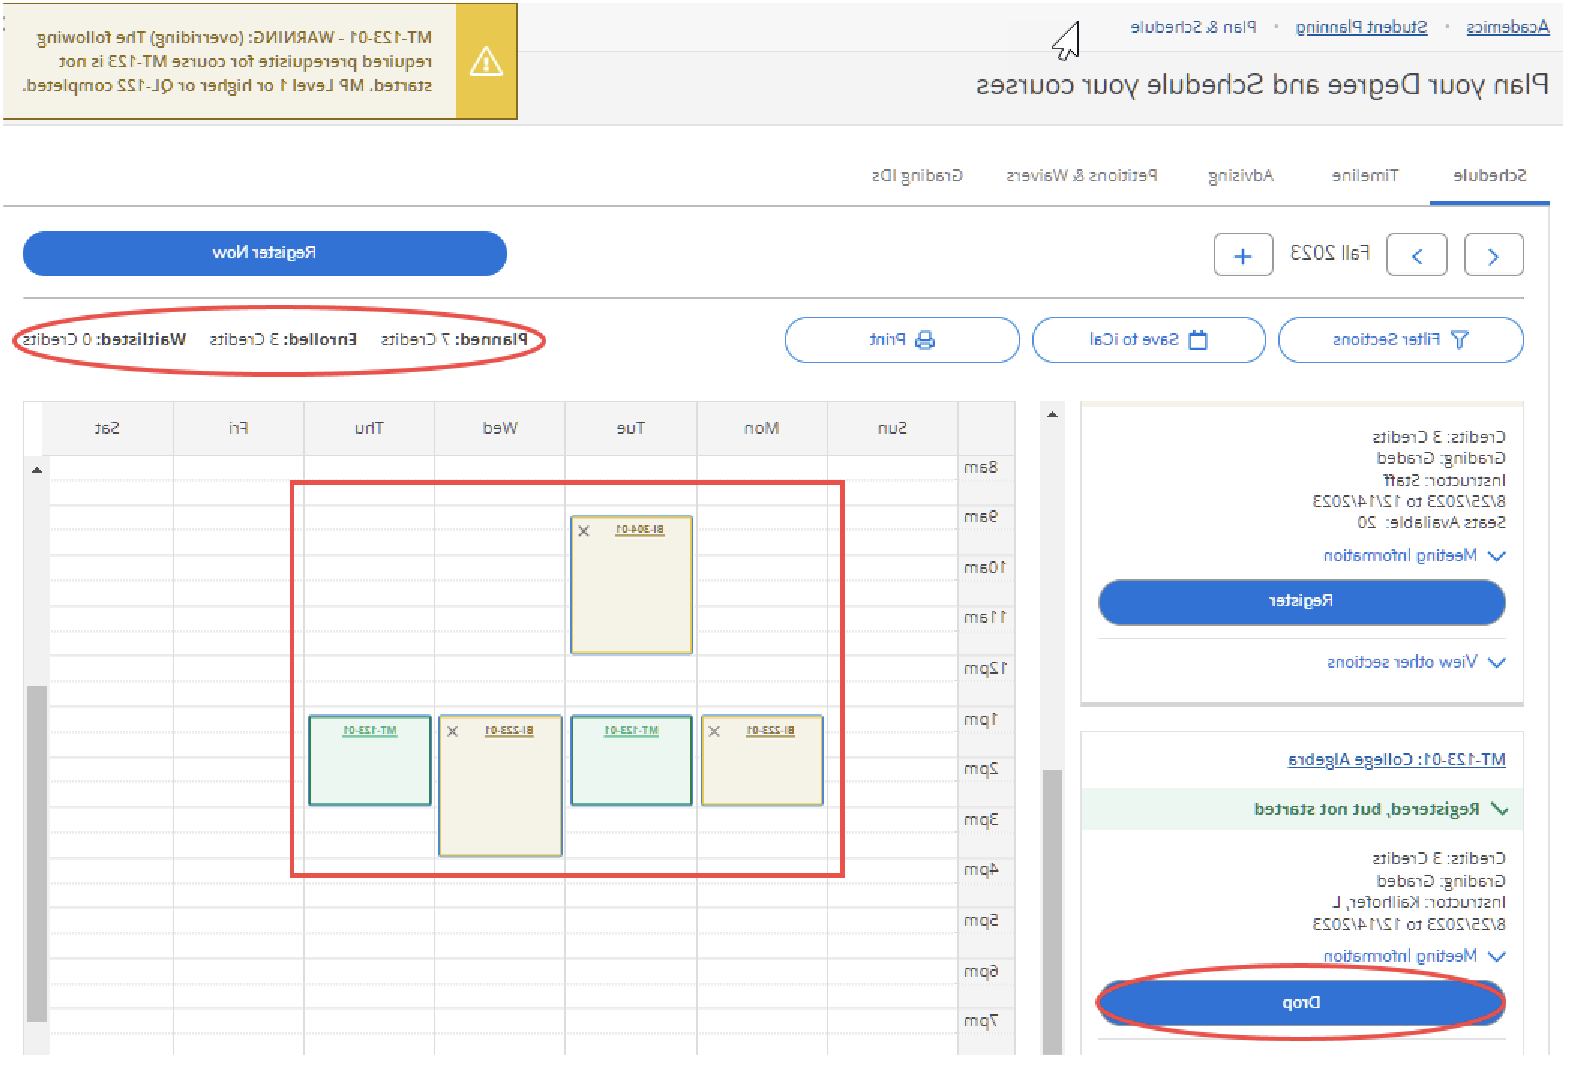Click the 12pm time label
The height and width of the screenshot is (1066, 1574).
tap(985, 668)
